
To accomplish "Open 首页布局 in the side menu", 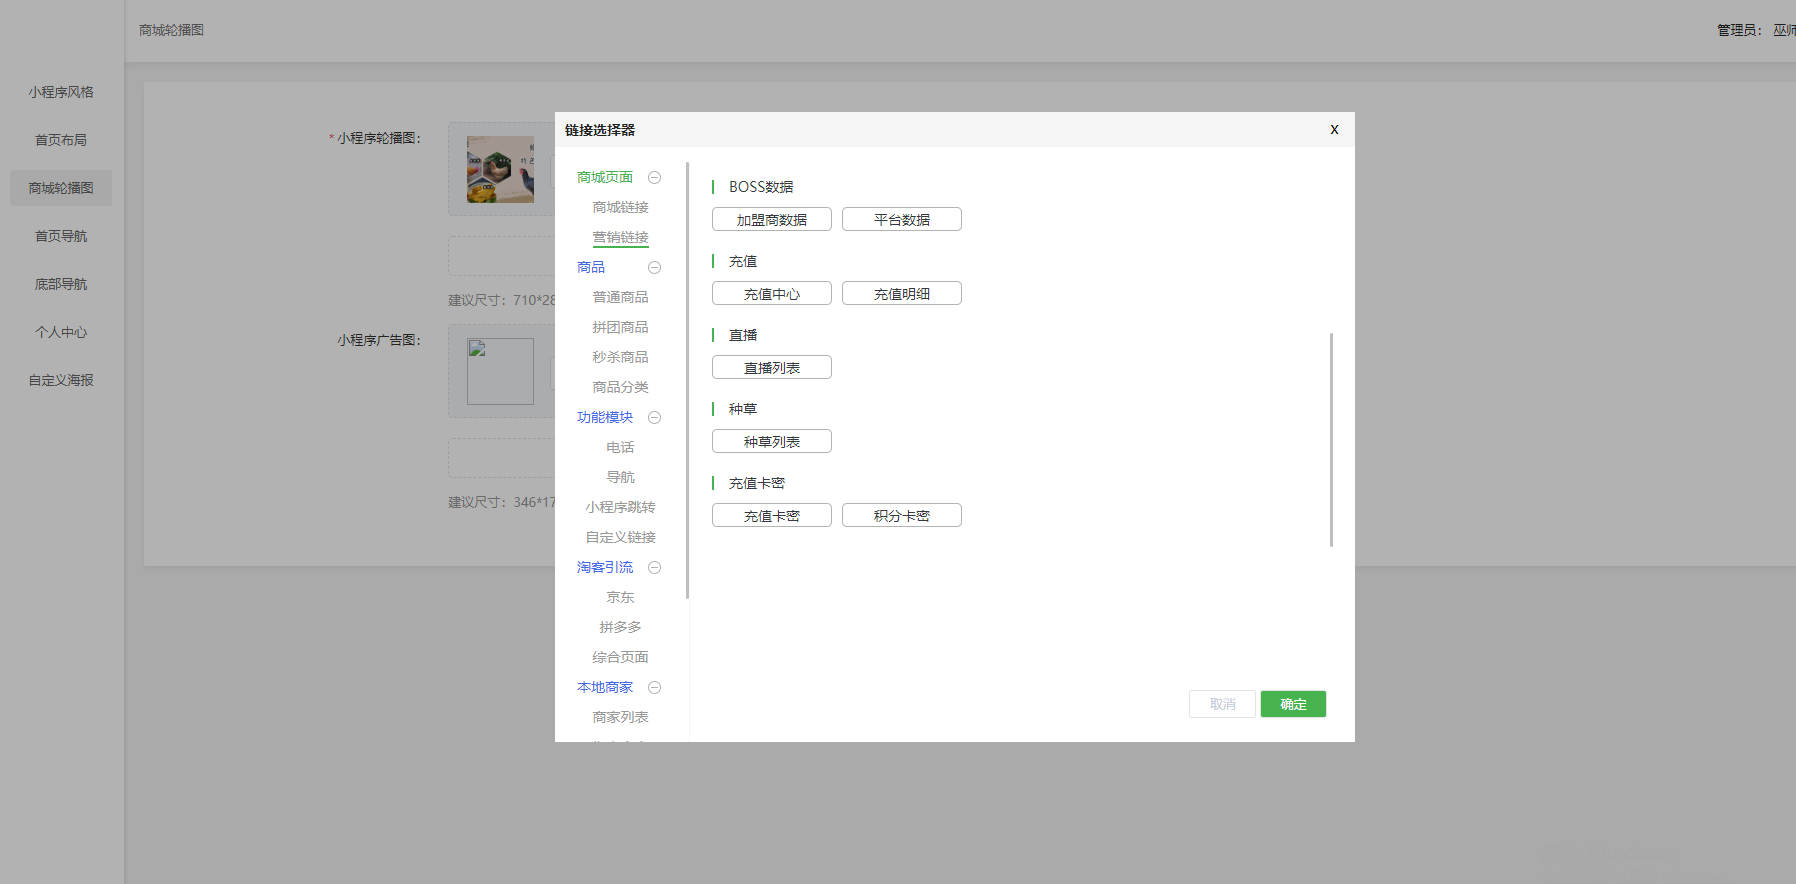I will click(x=61, y=140).
